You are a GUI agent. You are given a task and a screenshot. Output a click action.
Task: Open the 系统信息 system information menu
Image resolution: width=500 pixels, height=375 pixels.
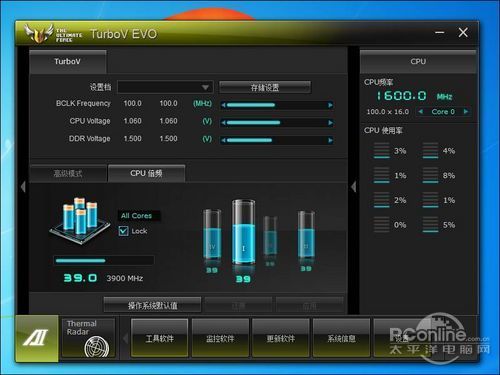tap(341, 338)
